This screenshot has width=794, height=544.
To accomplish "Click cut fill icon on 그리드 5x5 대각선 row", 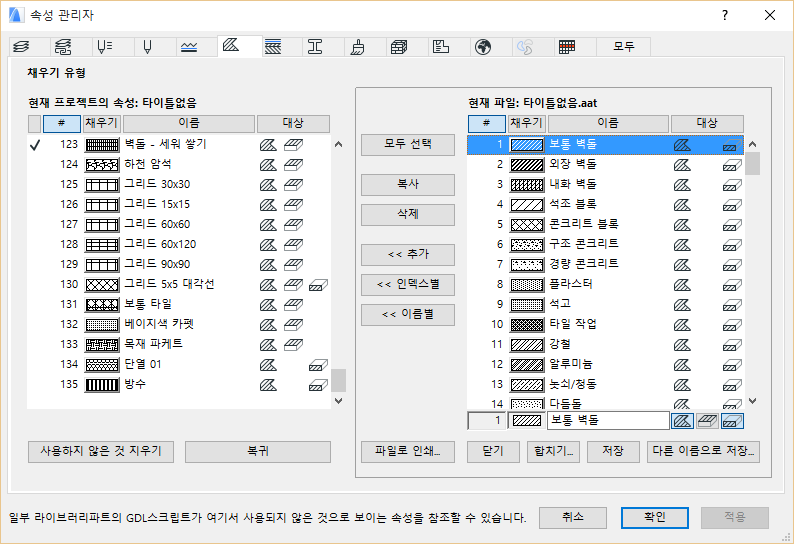I will (318, 285).
